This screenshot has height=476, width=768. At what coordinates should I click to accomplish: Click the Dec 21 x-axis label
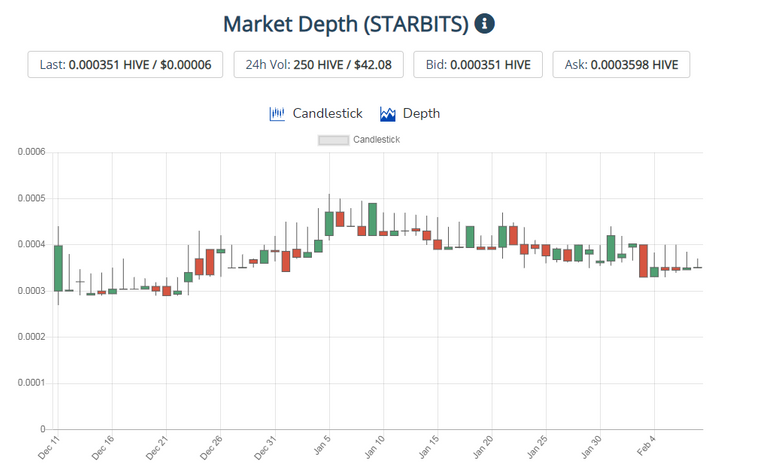[157, 447]
